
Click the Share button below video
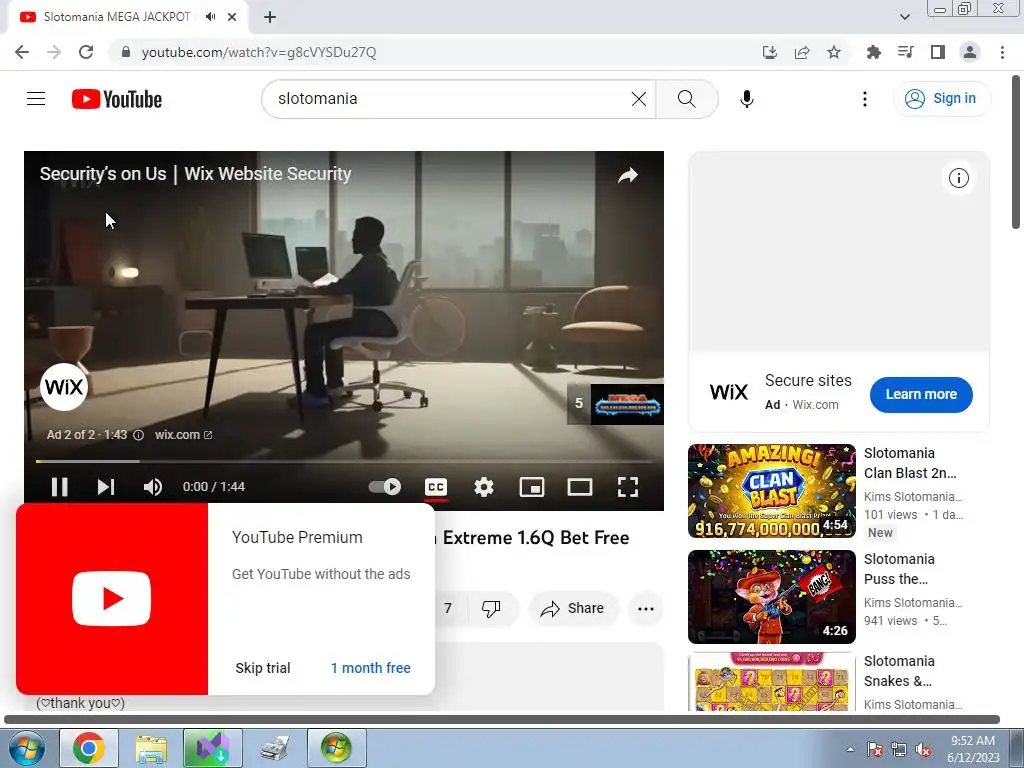click(x=572, y=609)
